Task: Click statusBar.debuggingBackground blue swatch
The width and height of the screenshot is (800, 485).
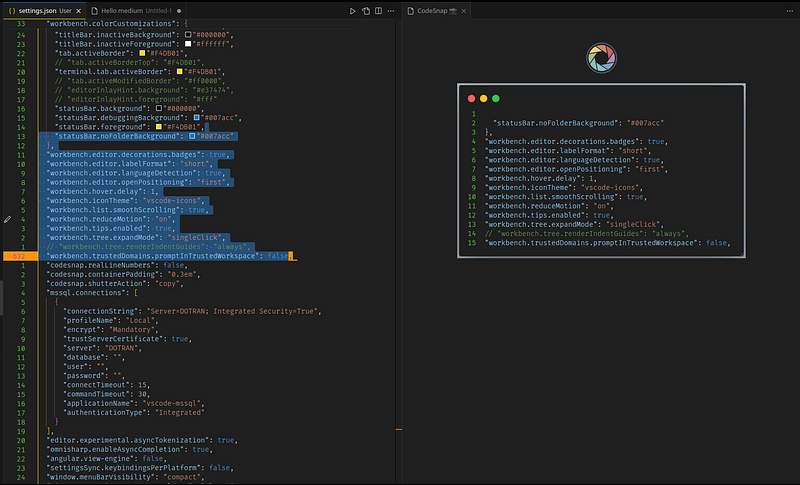Action: (196, 117)
